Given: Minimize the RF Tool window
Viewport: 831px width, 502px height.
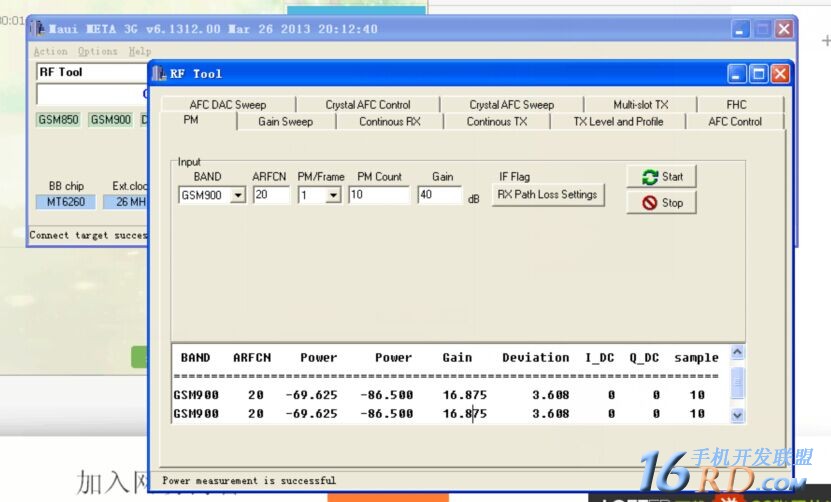Looking at the screenshot, I should (x=736, y=74).
